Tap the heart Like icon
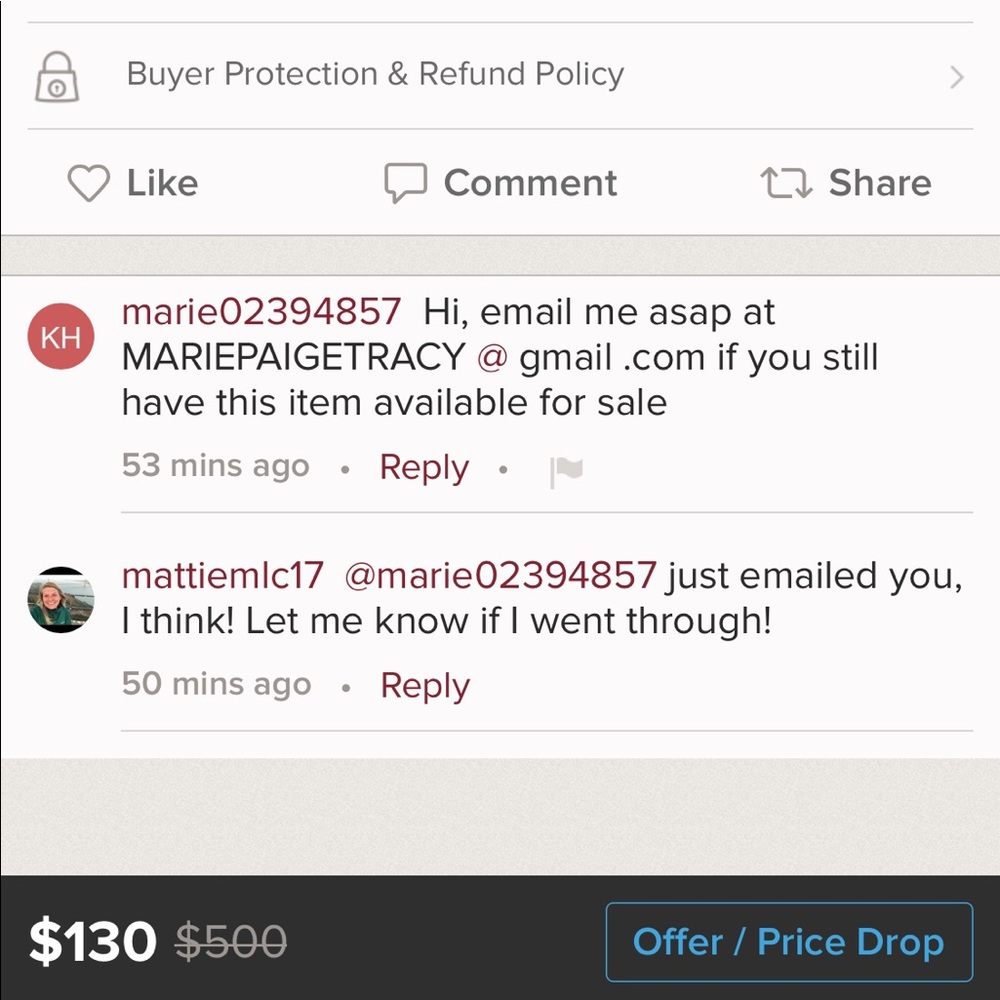1000x1000 pixels. pos(88,183)
